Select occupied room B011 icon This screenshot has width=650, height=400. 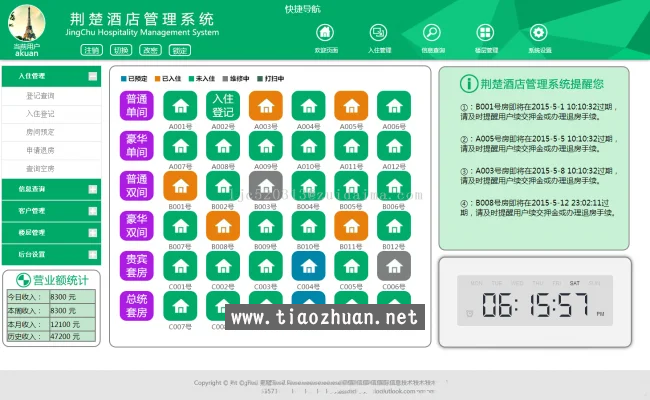pyautogui.click(x=351, y=226)
